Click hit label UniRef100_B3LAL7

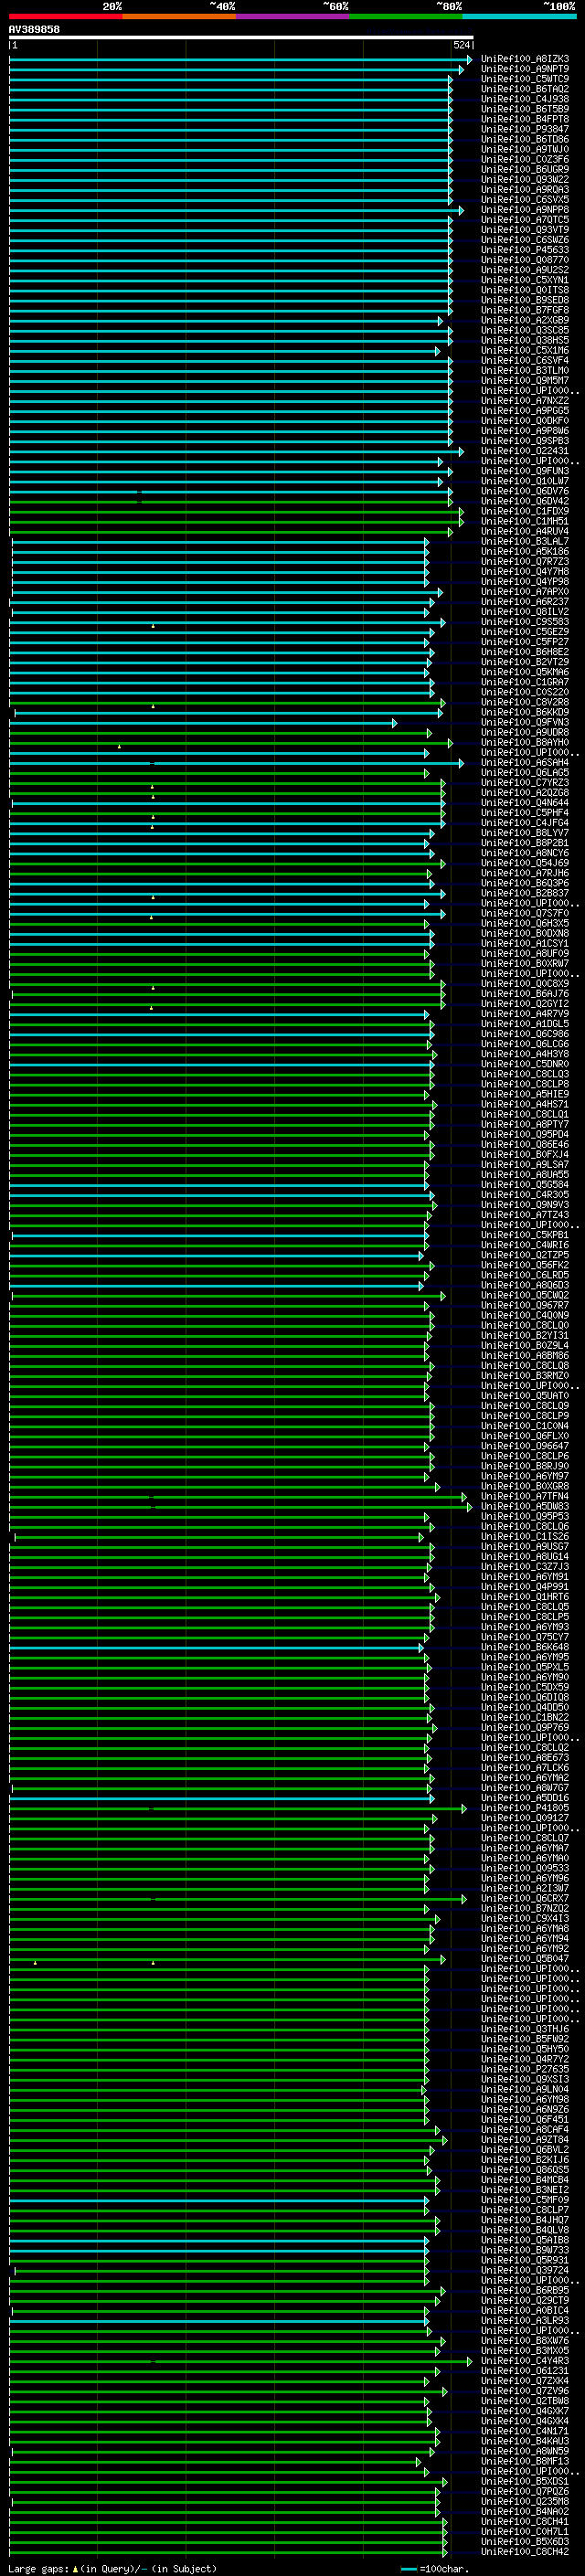click(525, 541)
